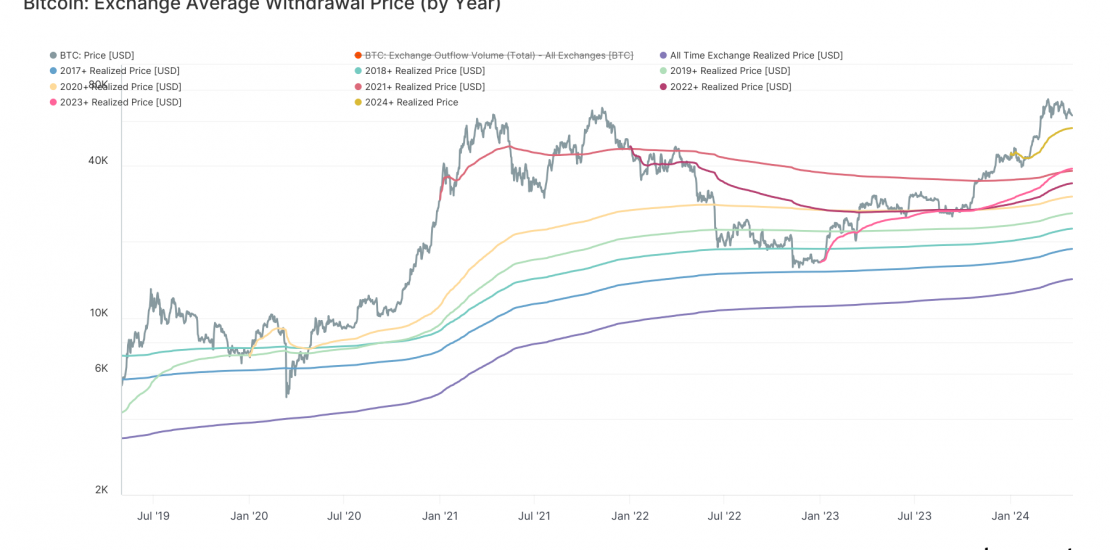The height and width of the screenshot is (550, 1110).
Task: Click the orange Exchange Outflow Volume legend dot
Action: coord(358,56)
